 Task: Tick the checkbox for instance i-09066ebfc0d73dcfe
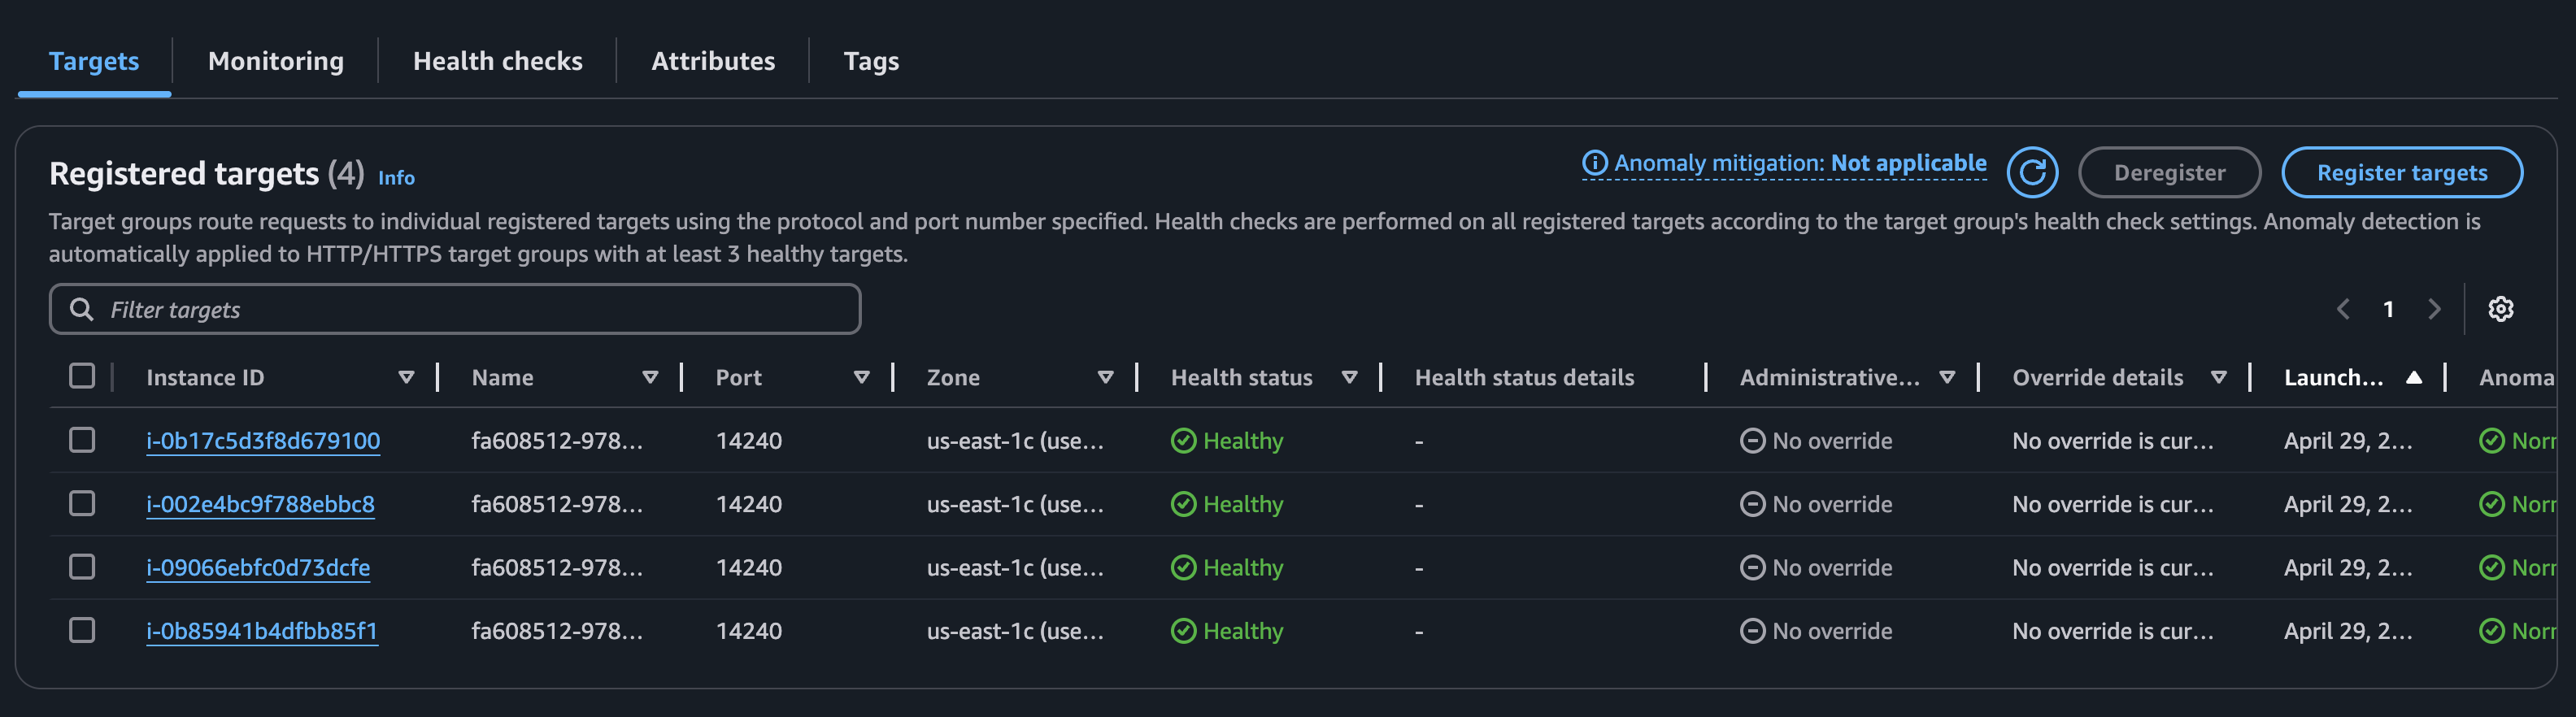click(82, 567)
